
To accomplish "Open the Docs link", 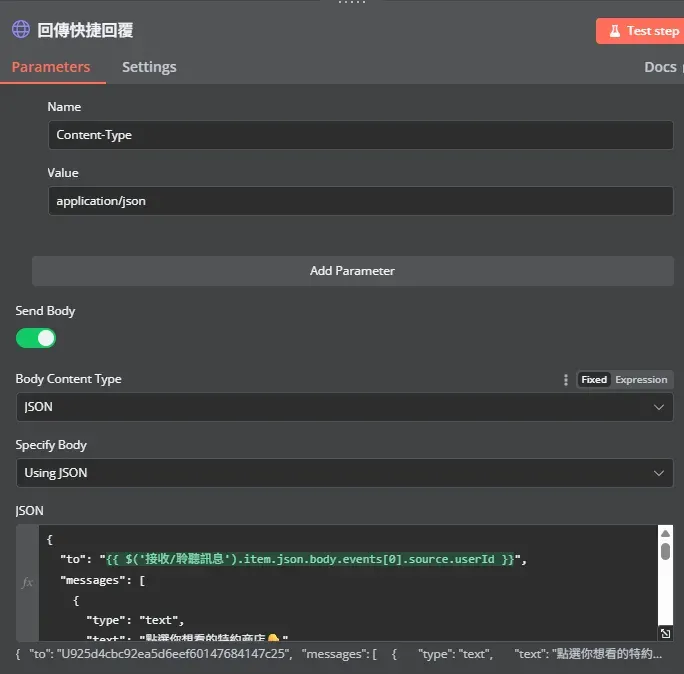I will click(660, 67).
